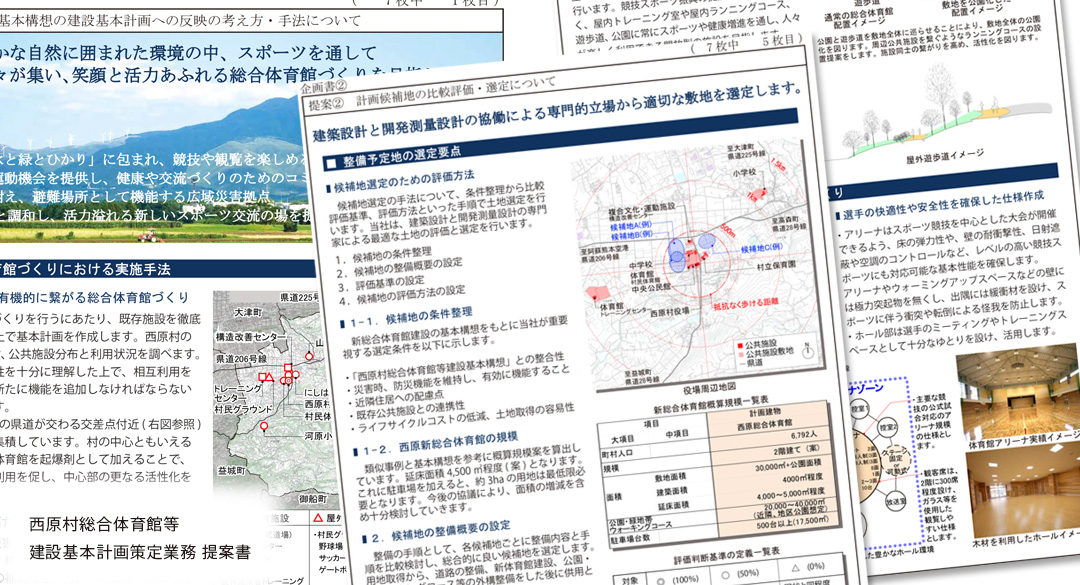Click list item '4. 候補地の評価方法の設定'

[402, 296]
